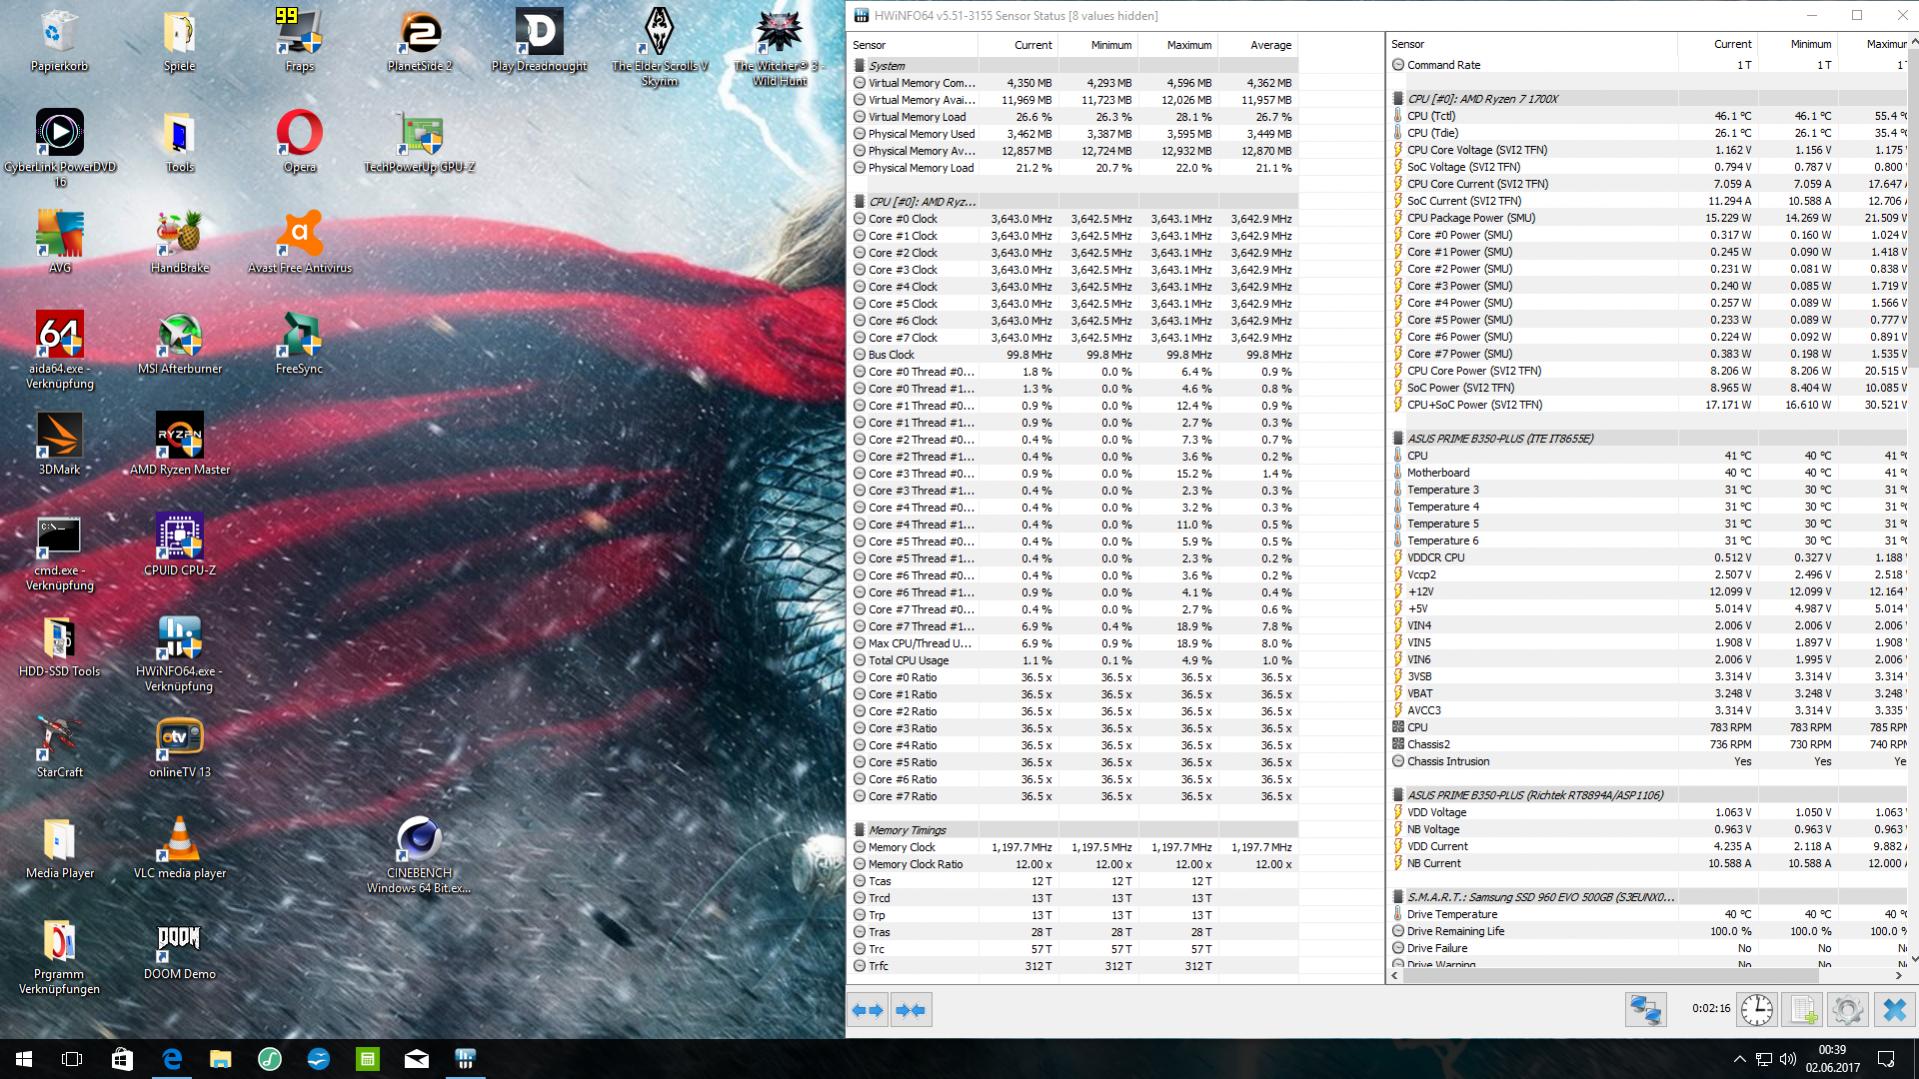1919x1079 pixels.
Task: Select the Memory Clock Ratio row
Action: point(1073,864)
